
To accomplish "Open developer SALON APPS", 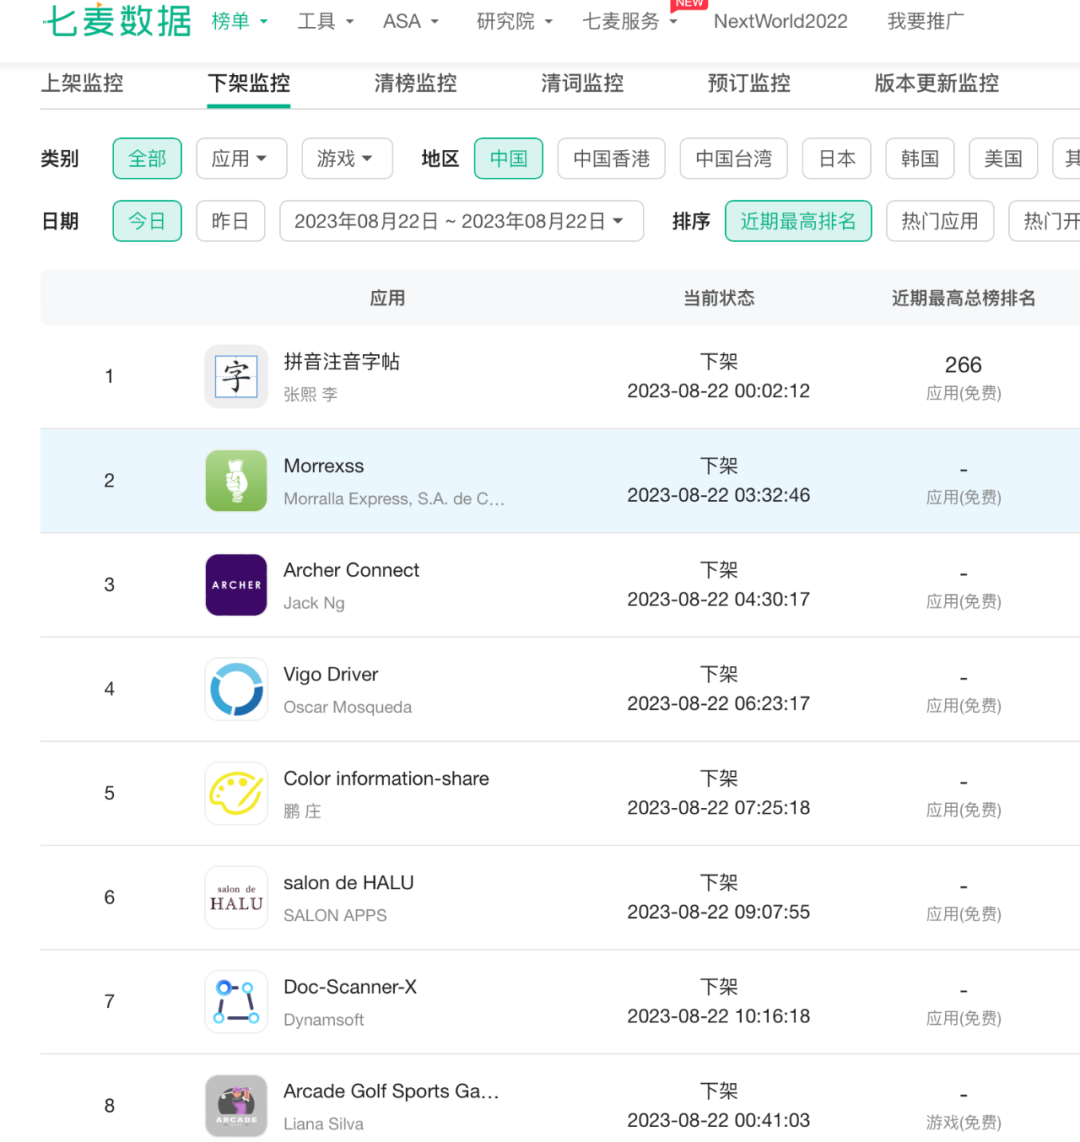I will pos(335,915).
